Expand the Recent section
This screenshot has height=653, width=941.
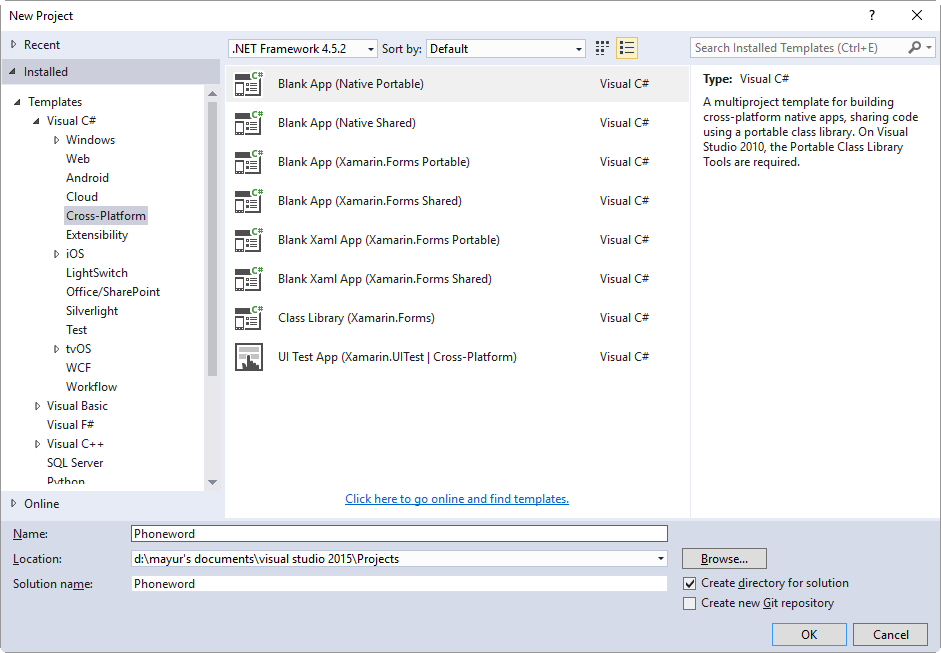(x=14, y=44)
